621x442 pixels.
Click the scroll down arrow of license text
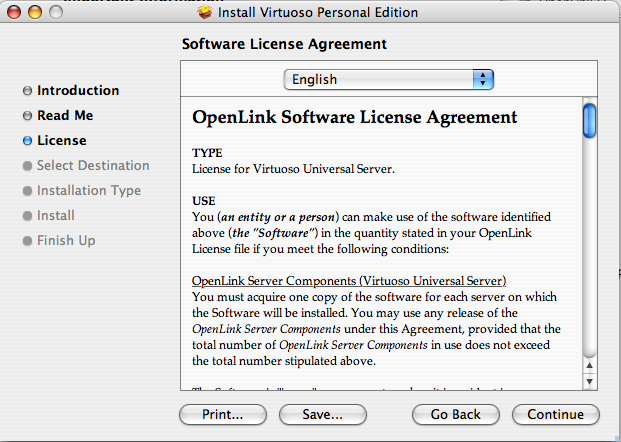589,381
